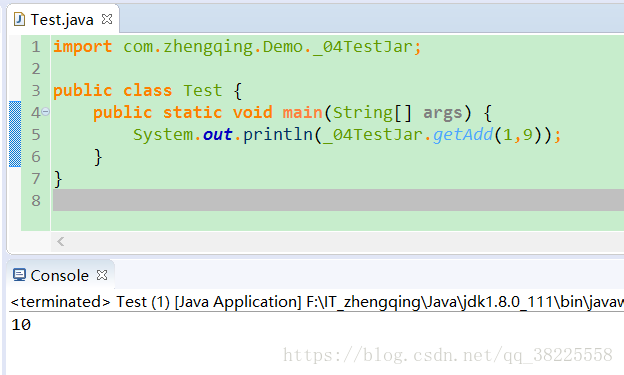The width and height of the screenshot is (624, 375).
Task: Click the String[] parameter type
Action: click(x=372, y=113)
